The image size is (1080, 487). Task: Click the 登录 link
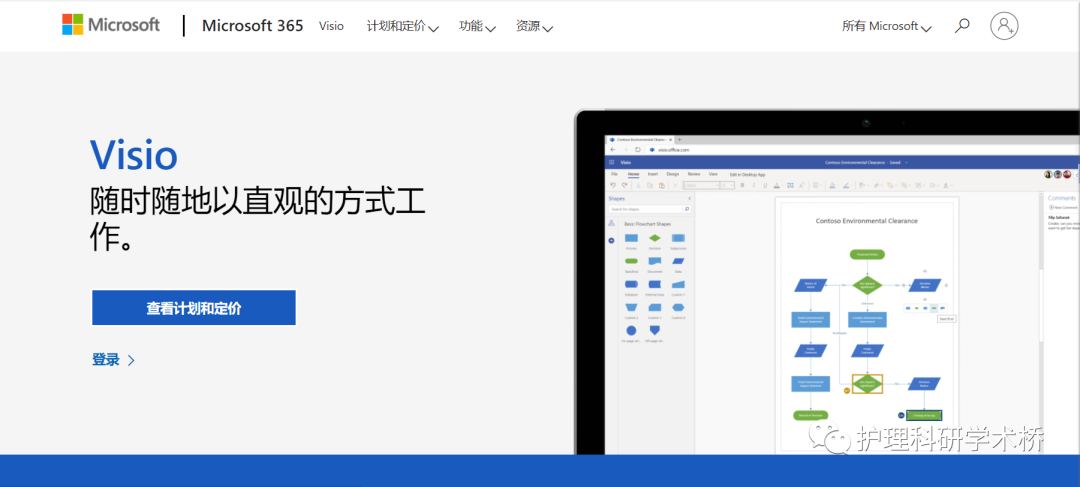tap(114, 360)
